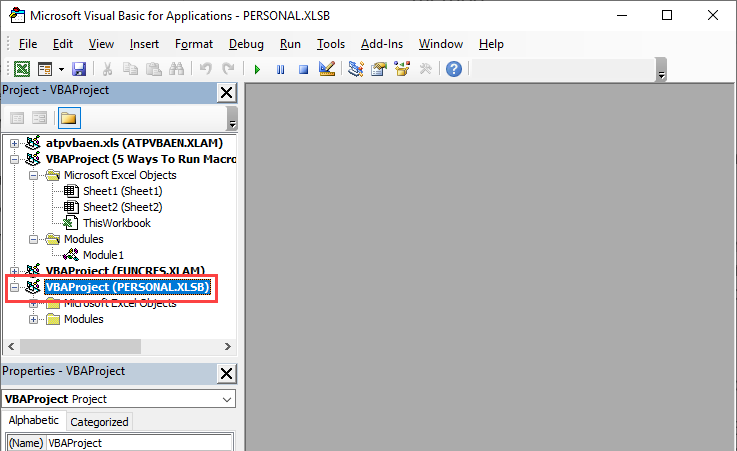
Task: Open the Object Browser icon
Action: point(402,69)
